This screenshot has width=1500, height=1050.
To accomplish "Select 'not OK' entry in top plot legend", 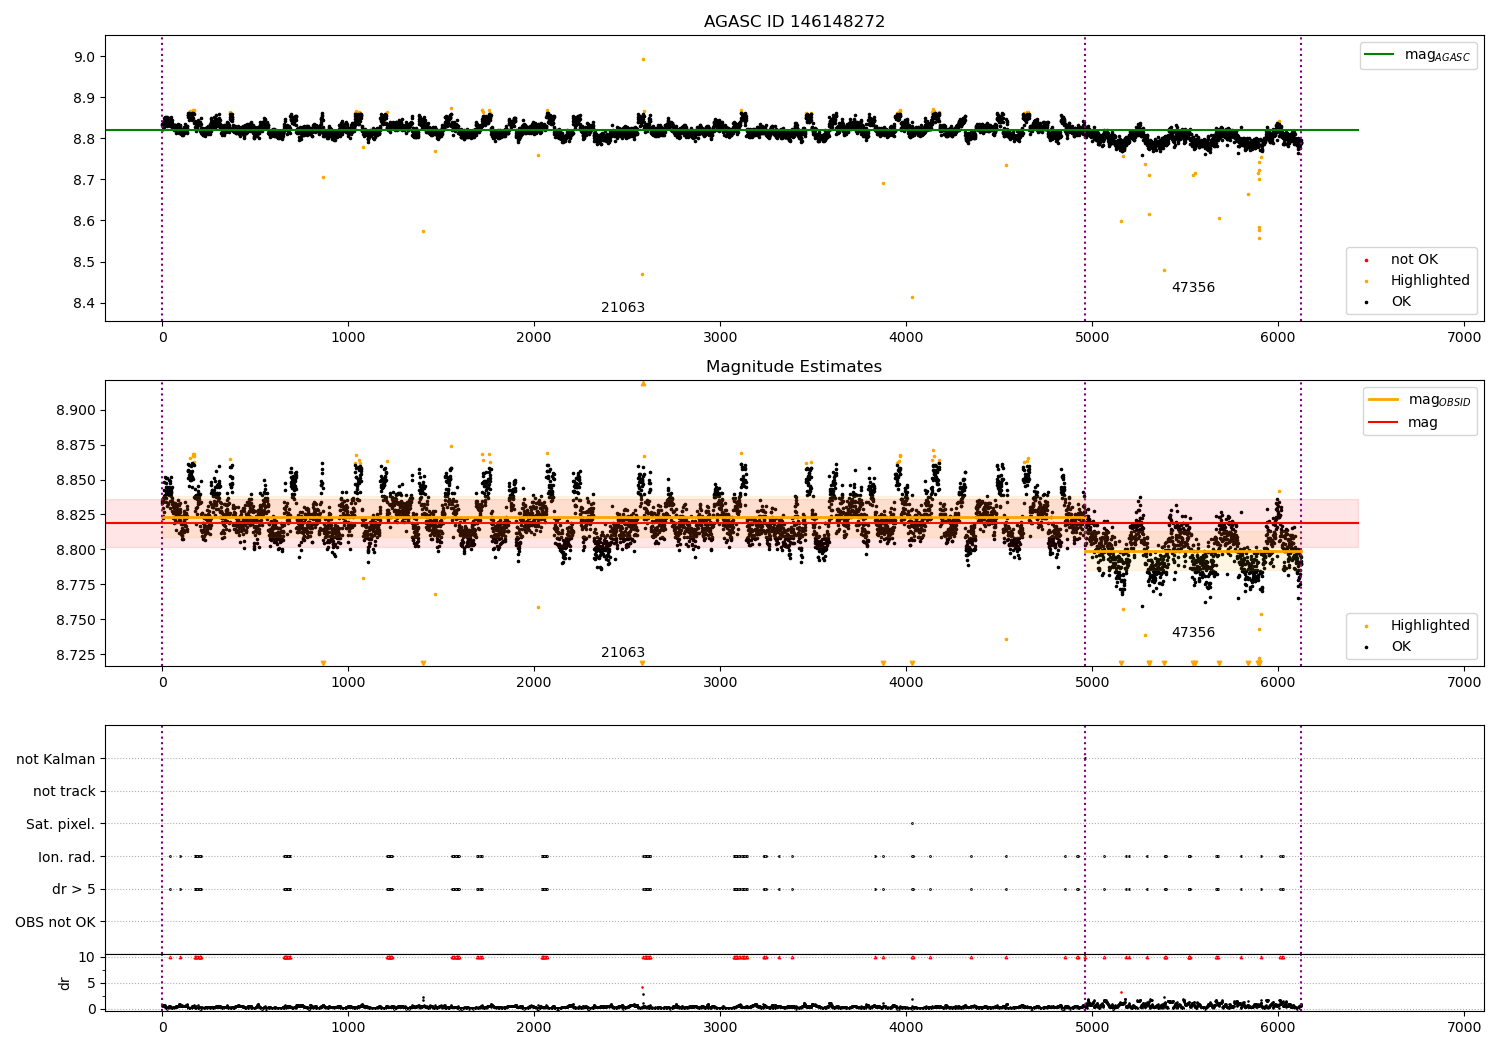I will [1414, 260].
